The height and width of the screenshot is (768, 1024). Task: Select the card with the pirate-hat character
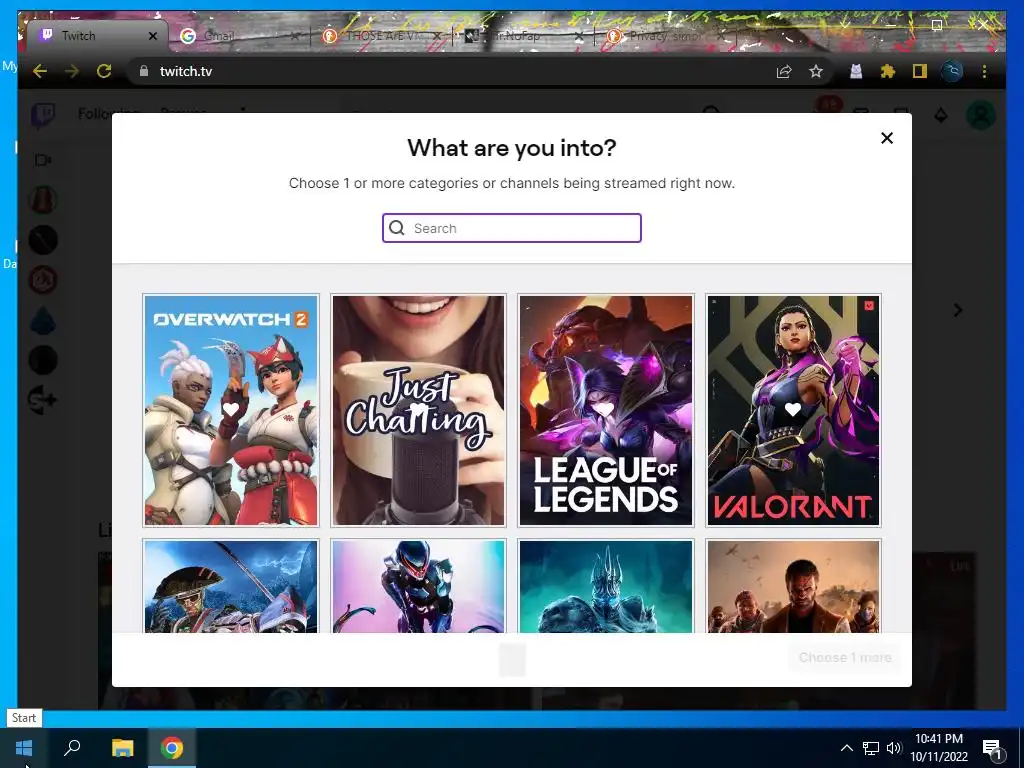point(231,586)
